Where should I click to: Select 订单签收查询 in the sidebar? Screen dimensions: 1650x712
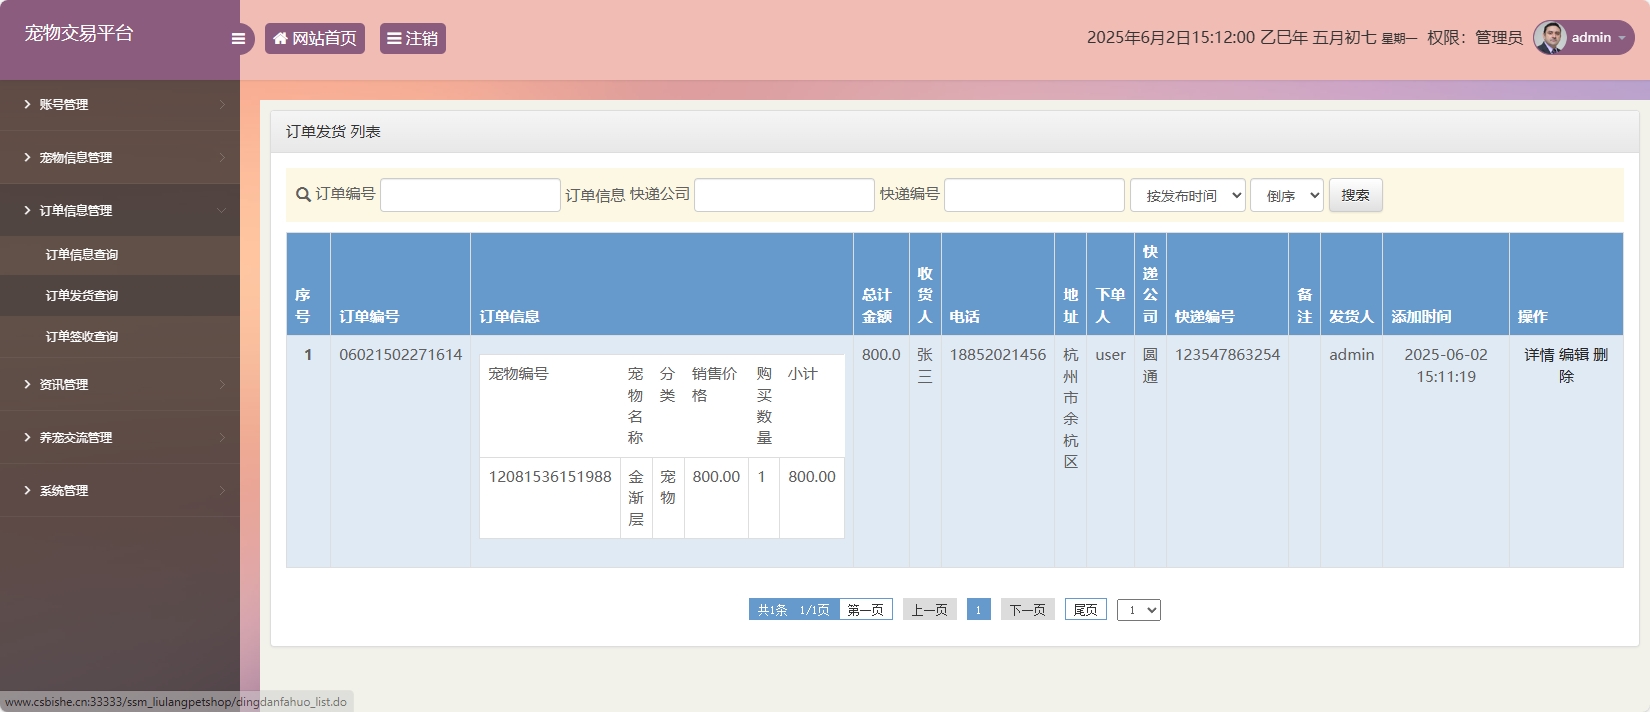pos(82,337)
